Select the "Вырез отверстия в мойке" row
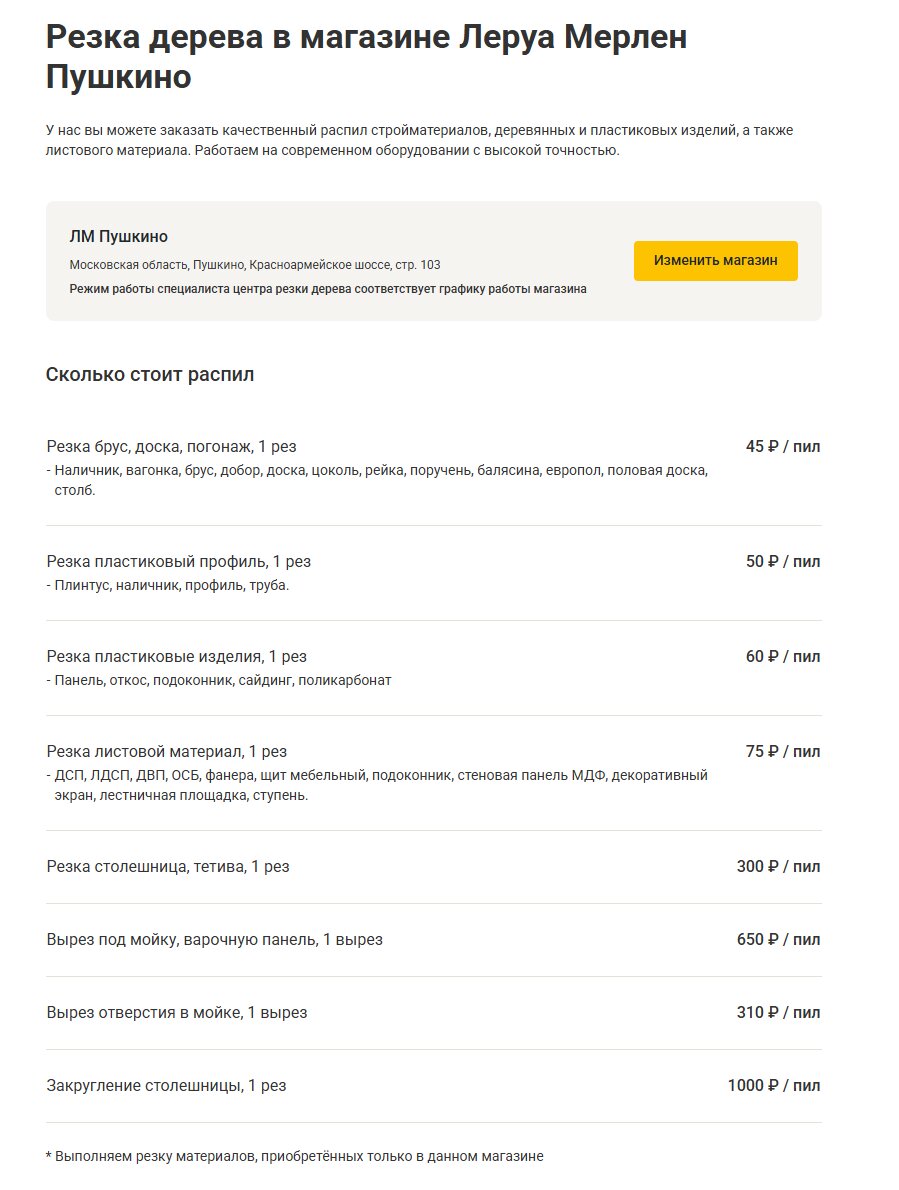The height and width of the screenshot is (1190, 899). point(177,1013)
